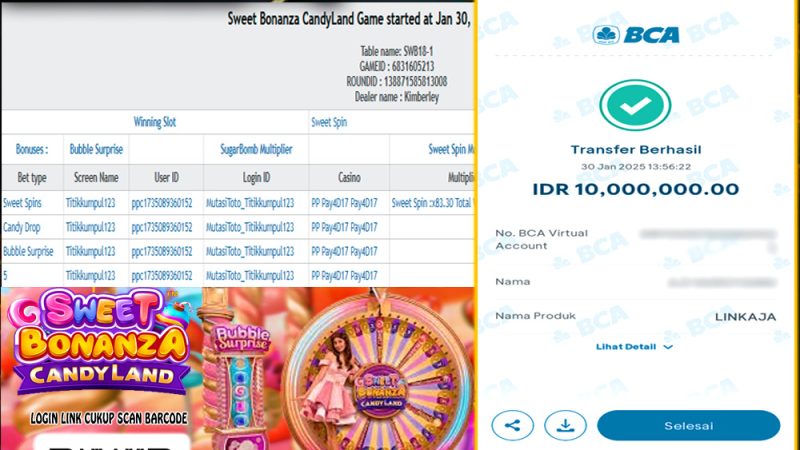
Task: Click the Login Link Cukup Scan Barcode text
Action: [x=109, y=418]
